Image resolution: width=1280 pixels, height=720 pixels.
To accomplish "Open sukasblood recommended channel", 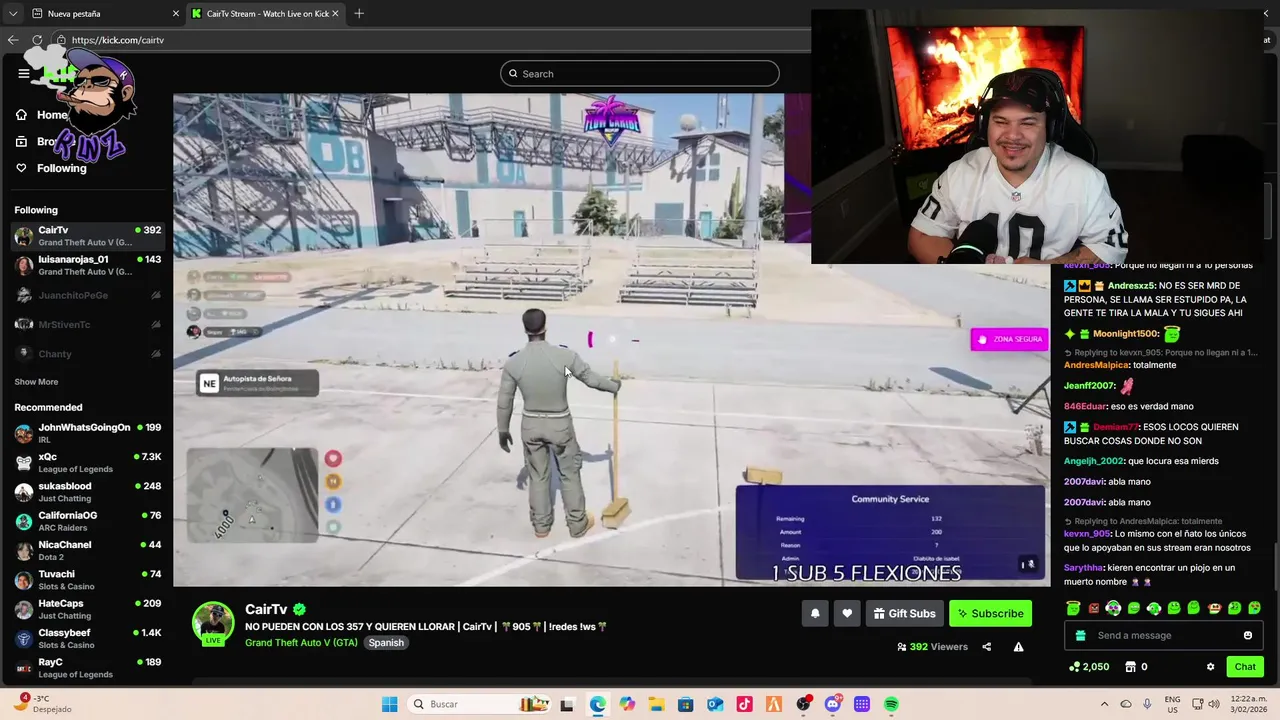I will pyautogui.click(x=87, y=492).
